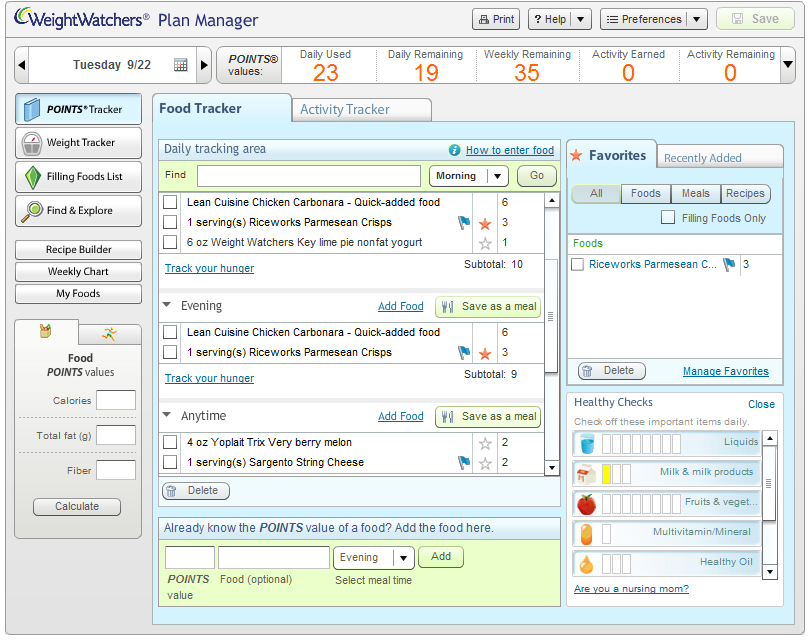The height and width of the screenshot is (641, 809).
Task: Star the Key lime pie nonfat yogurt
Action: (x=484, y=243)
